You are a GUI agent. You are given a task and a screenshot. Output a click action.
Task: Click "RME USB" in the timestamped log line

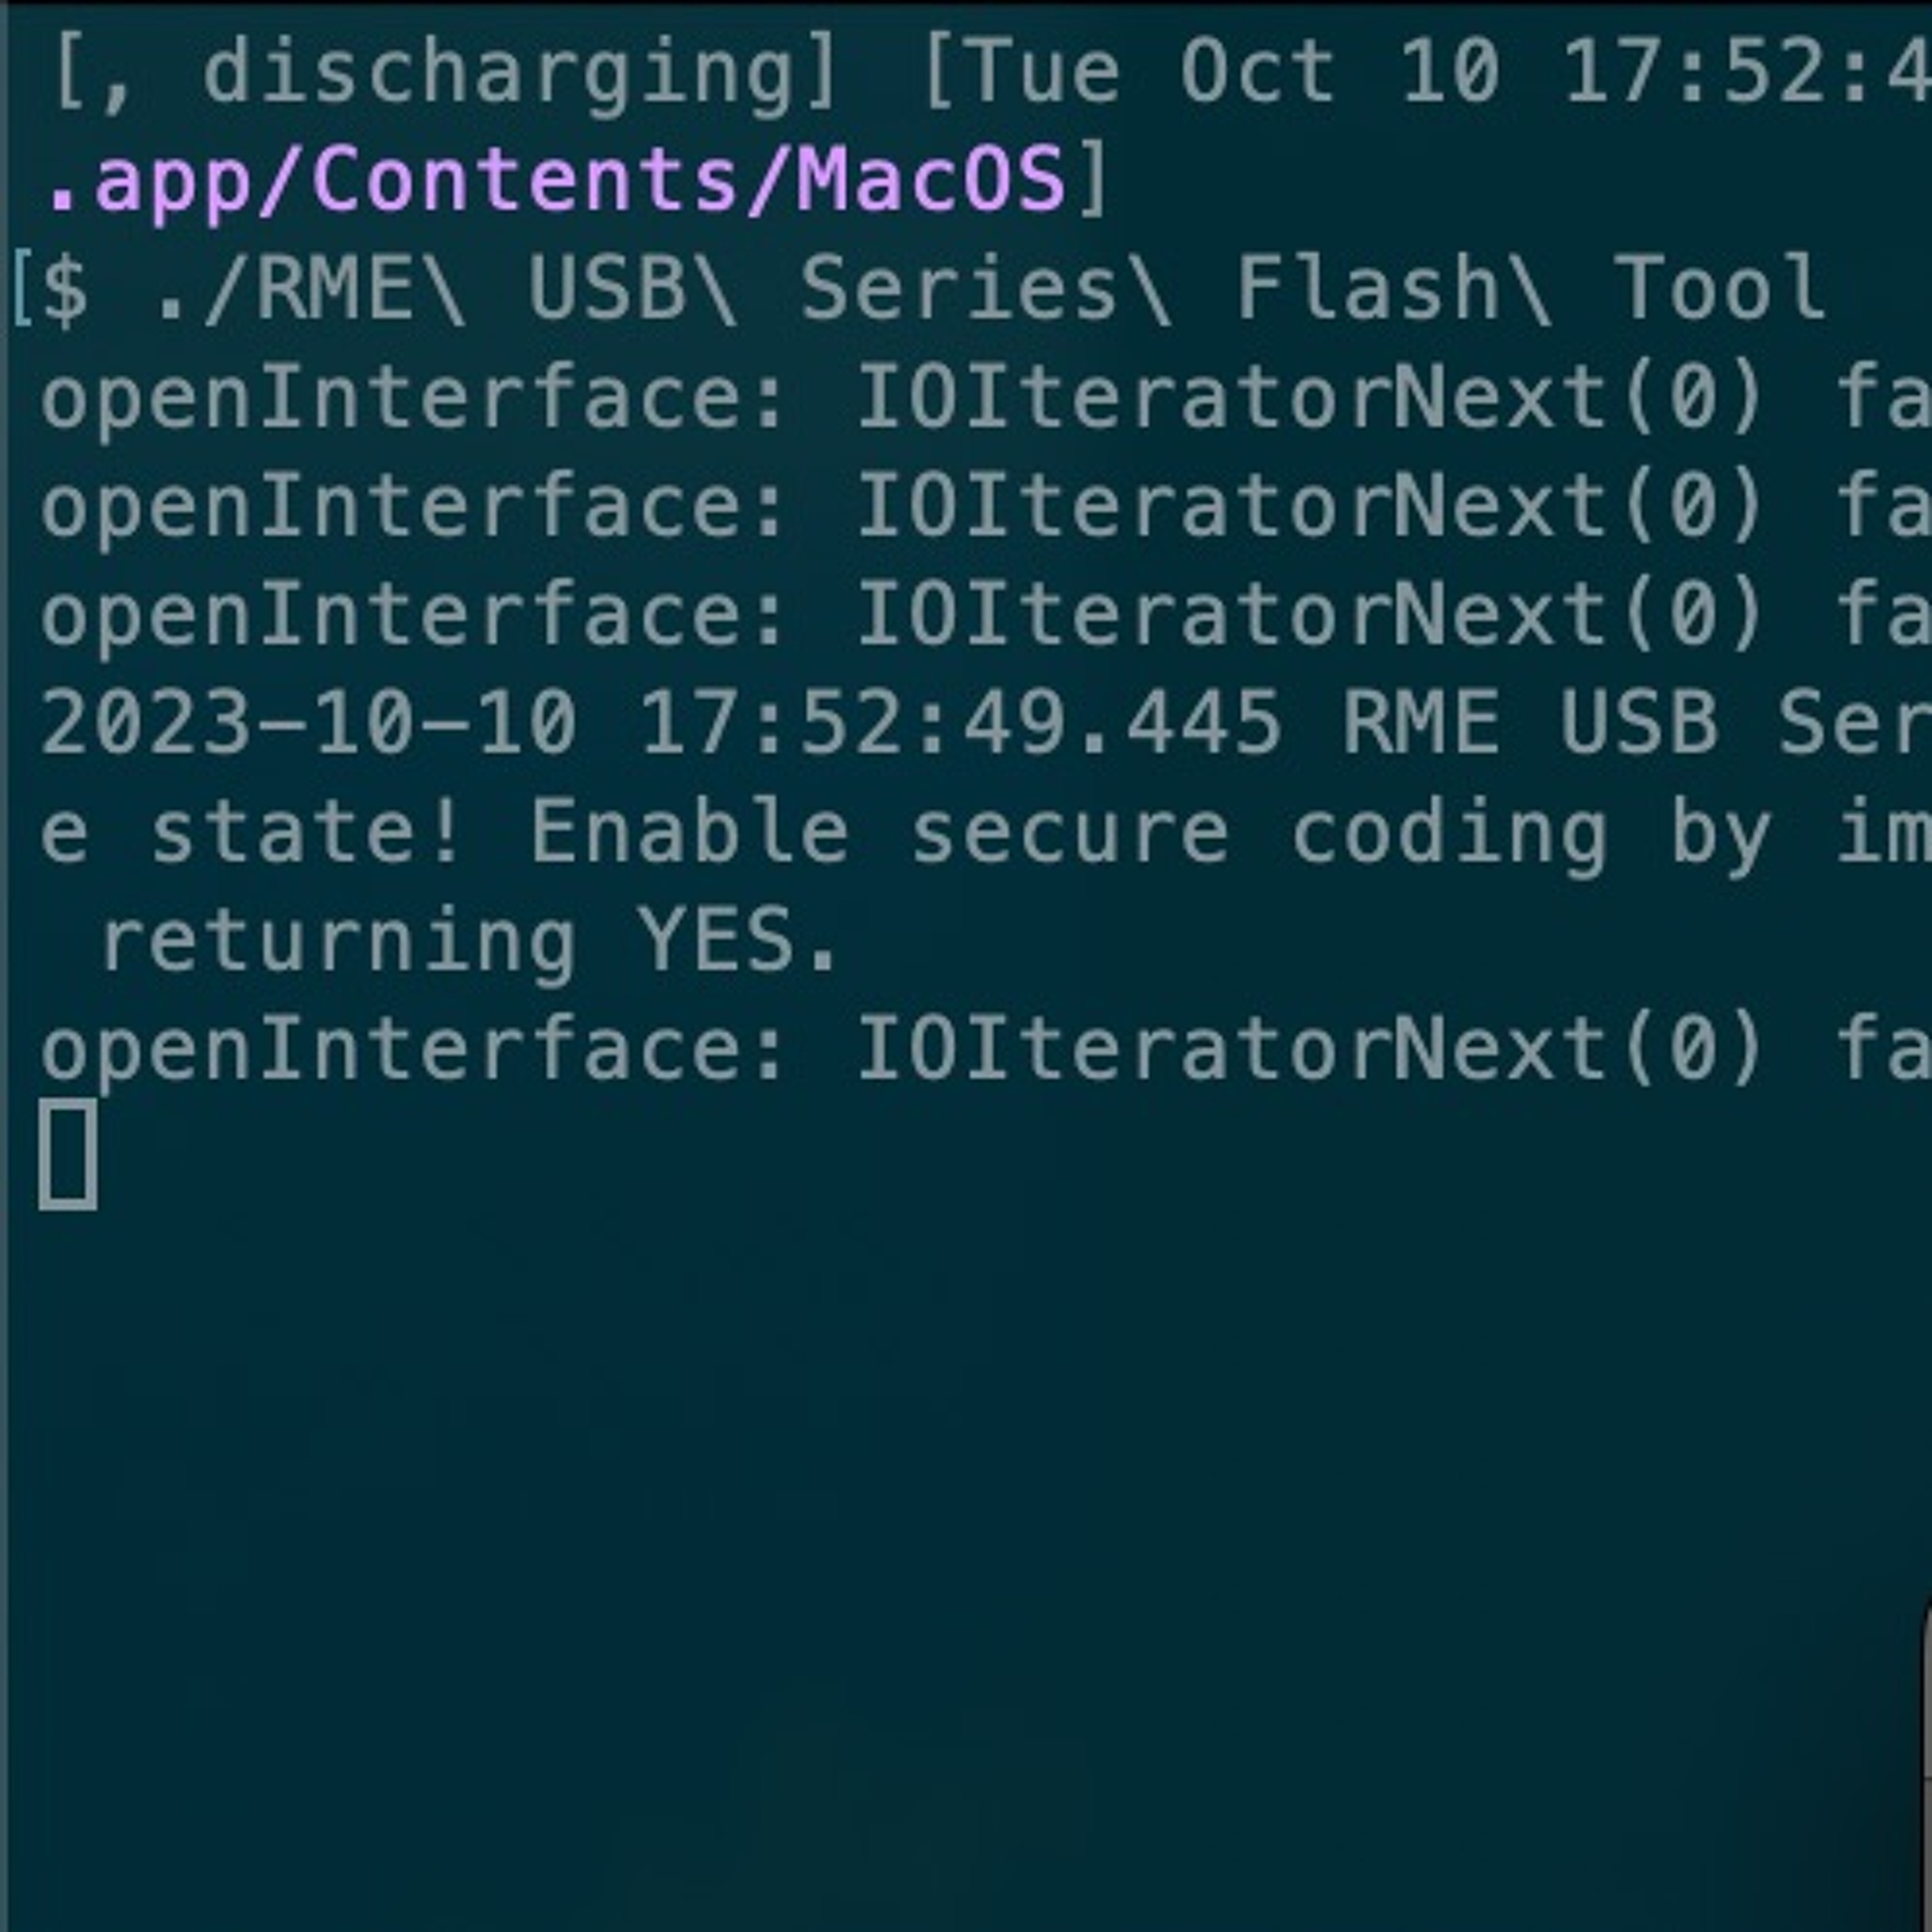click(1530, 722)
